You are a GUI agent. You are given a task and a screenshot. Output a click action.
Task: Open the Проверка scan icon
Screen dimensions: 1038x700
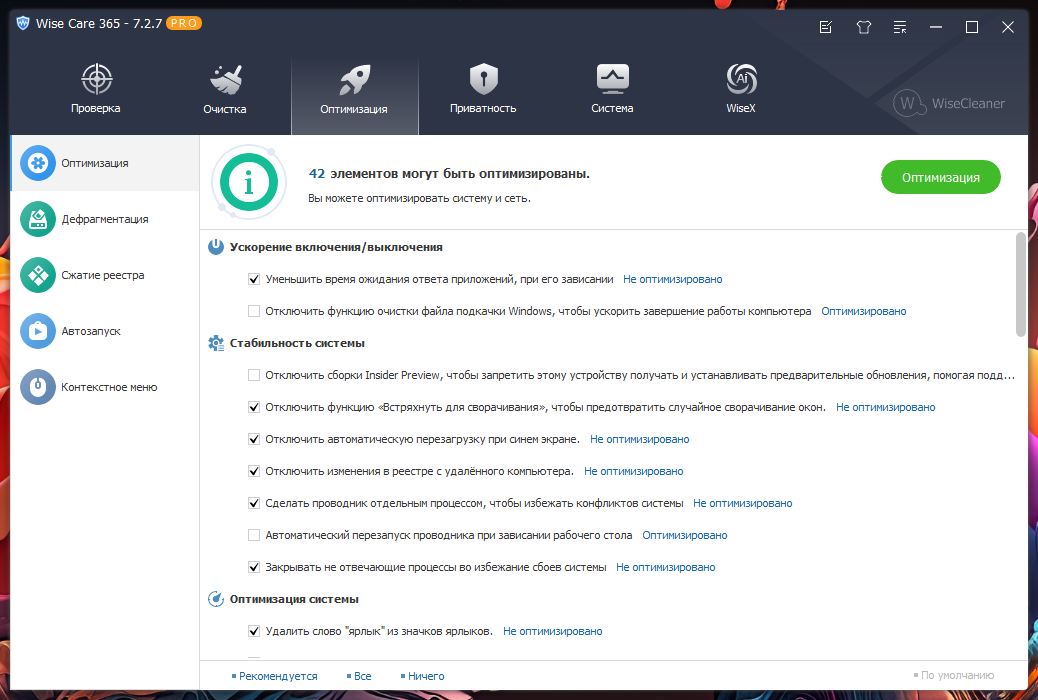[x=97, y=79]
